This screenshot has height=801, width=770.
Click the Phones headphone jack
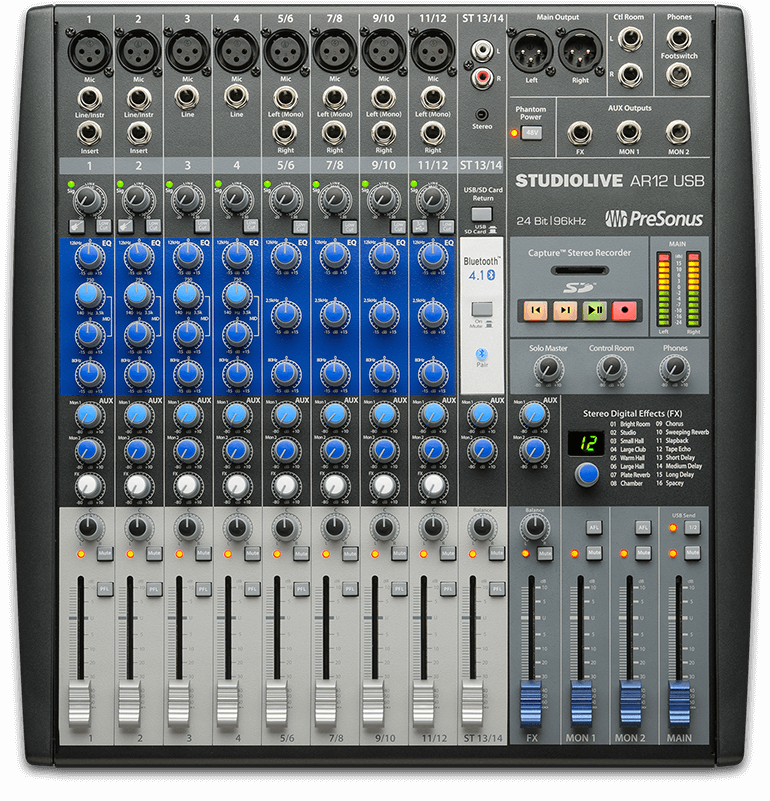679,38
